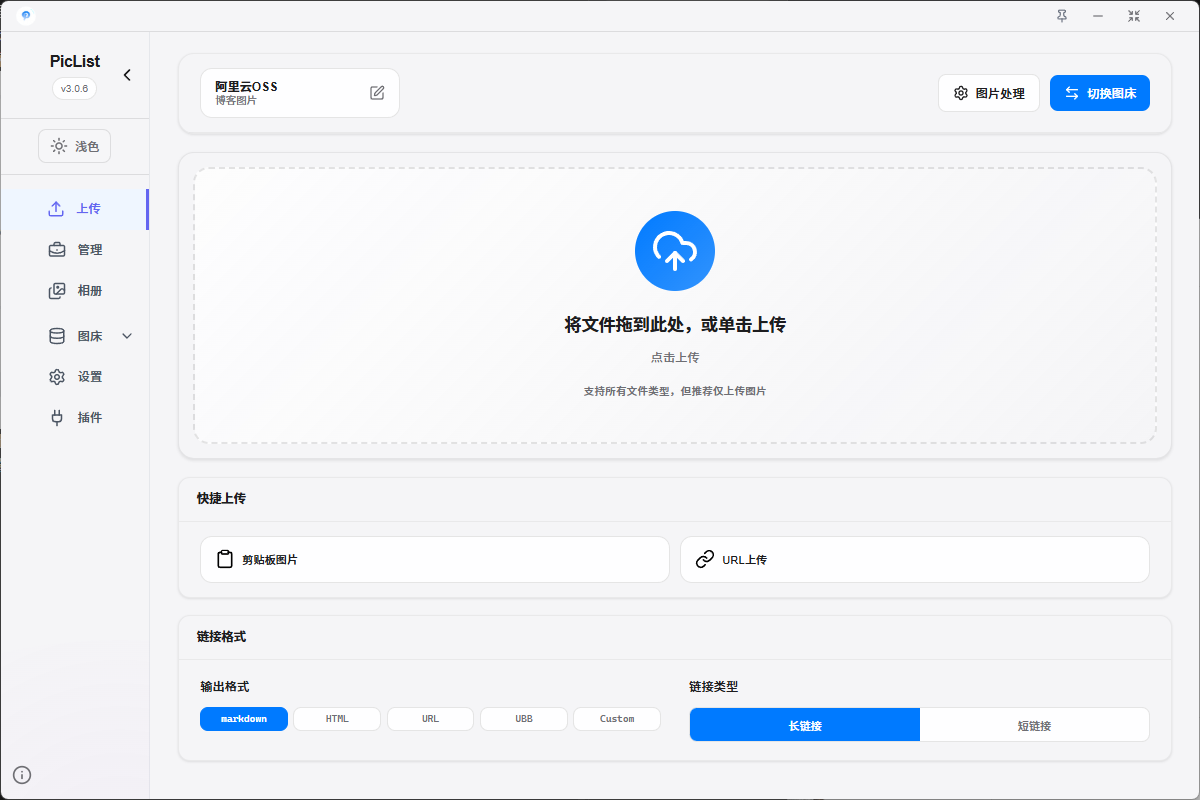Select the markdown output format
1200x800 pixels.
[244, 719]
